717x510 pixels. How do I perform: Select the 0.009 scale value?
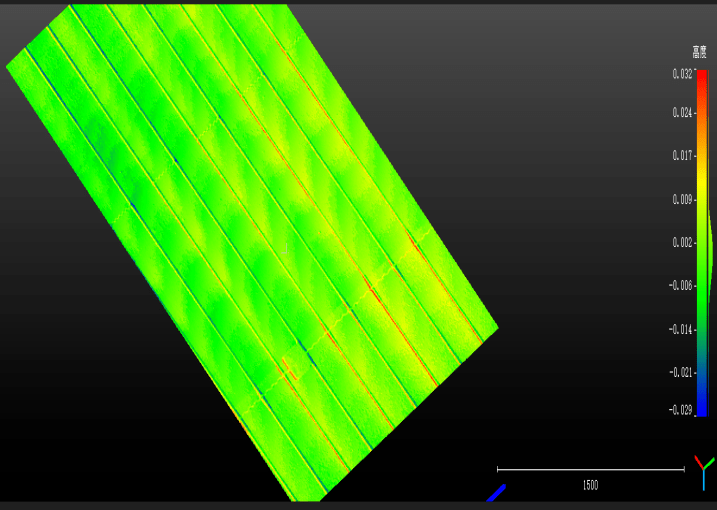[682, 199]
